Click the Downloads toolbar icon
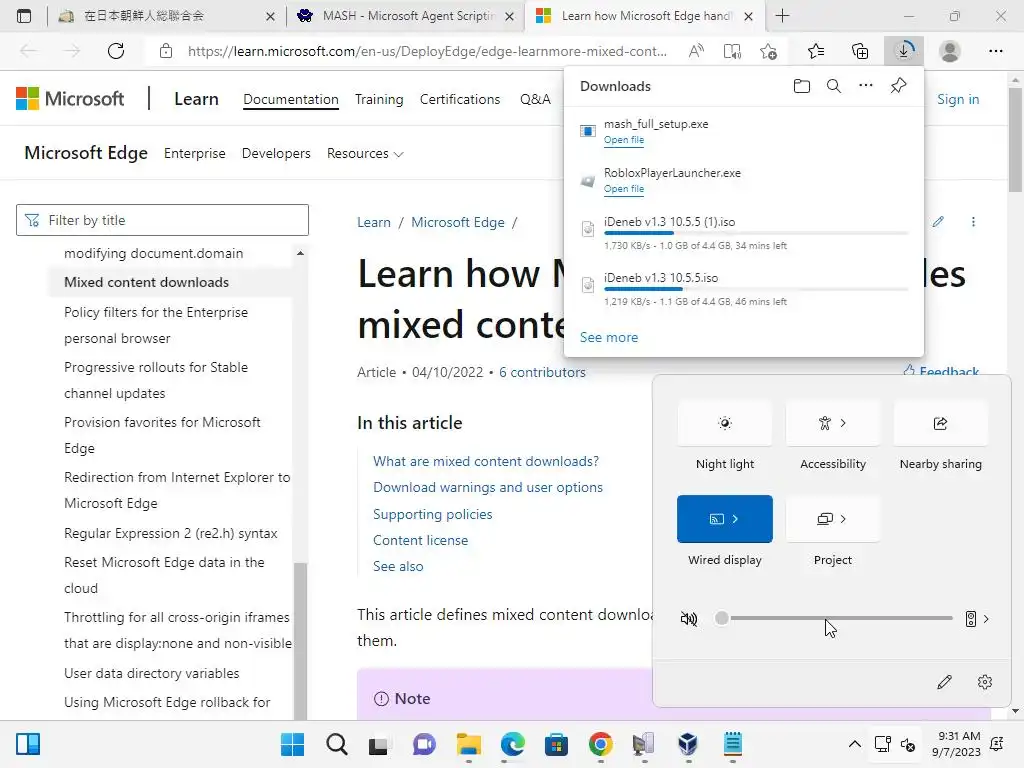Viewport: 1024px width, 768px height. 904,51
